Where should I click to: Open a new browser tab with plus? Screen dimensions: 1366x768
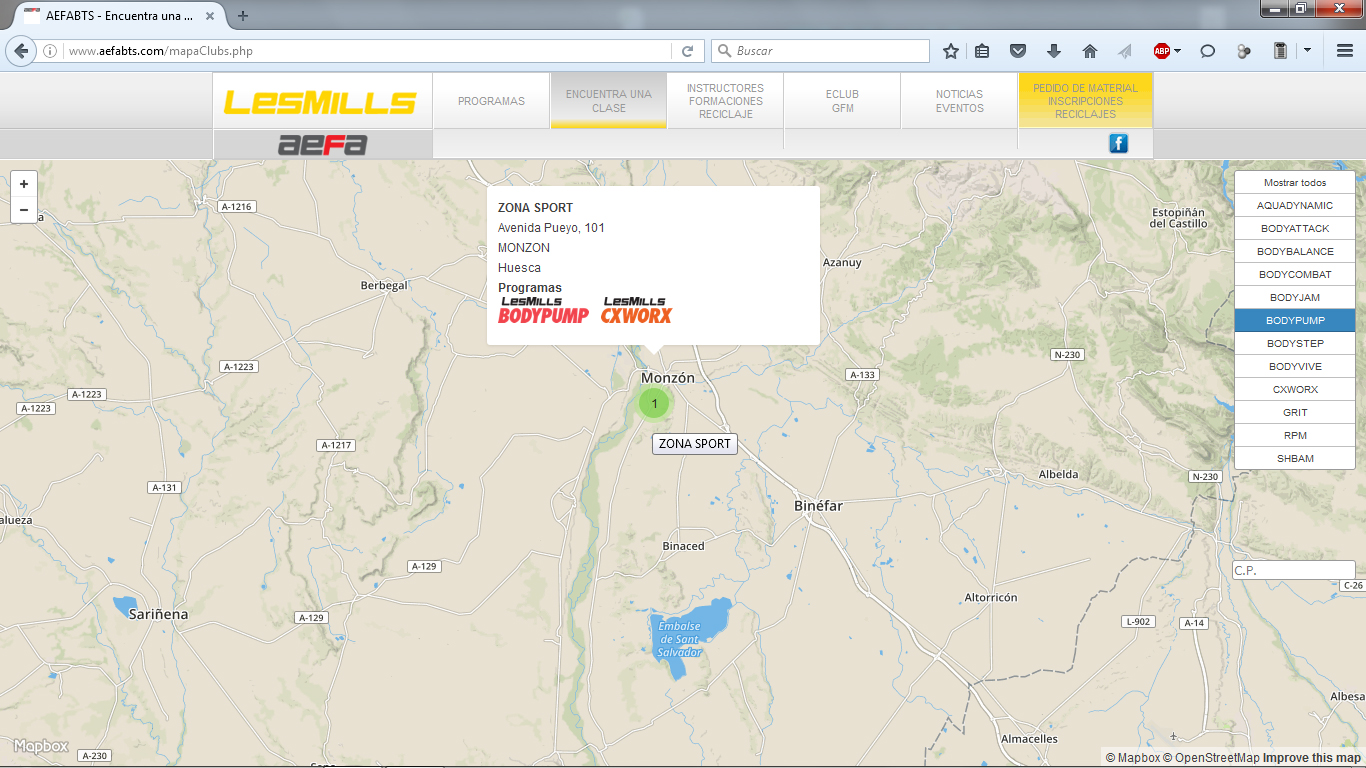coord(243,15)
